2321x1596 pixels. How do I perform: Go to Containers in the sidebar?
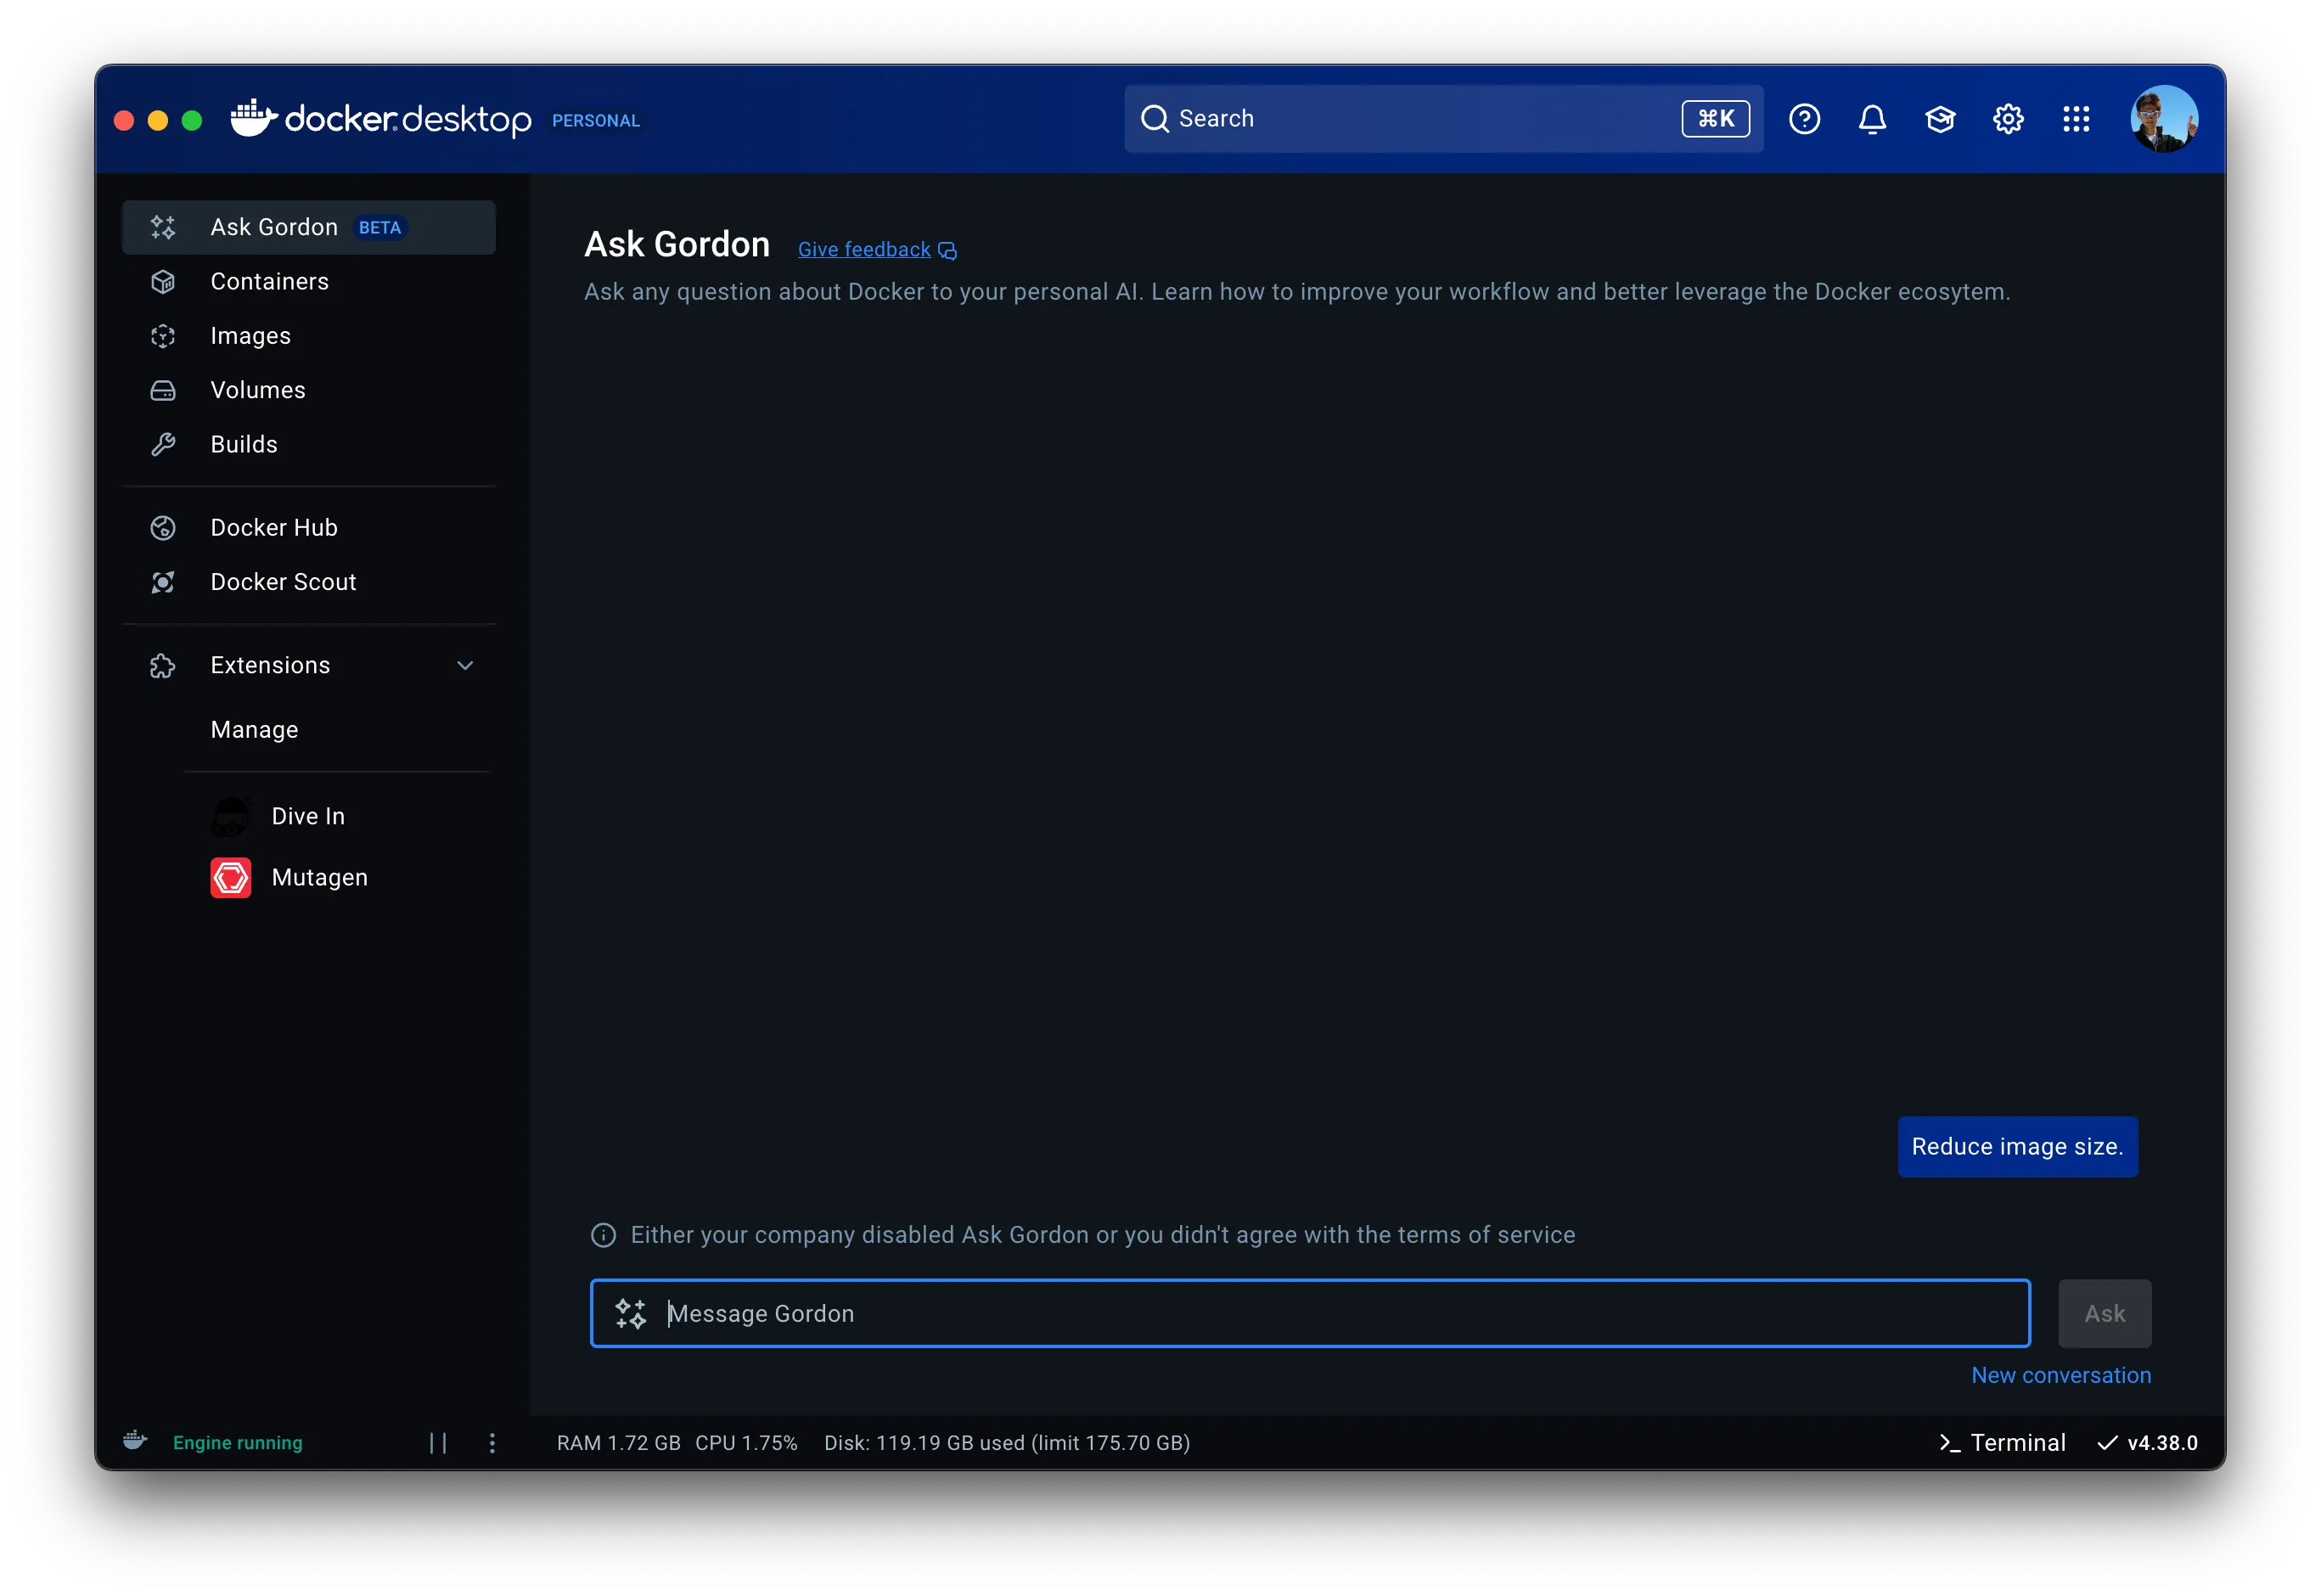(269, 281)
